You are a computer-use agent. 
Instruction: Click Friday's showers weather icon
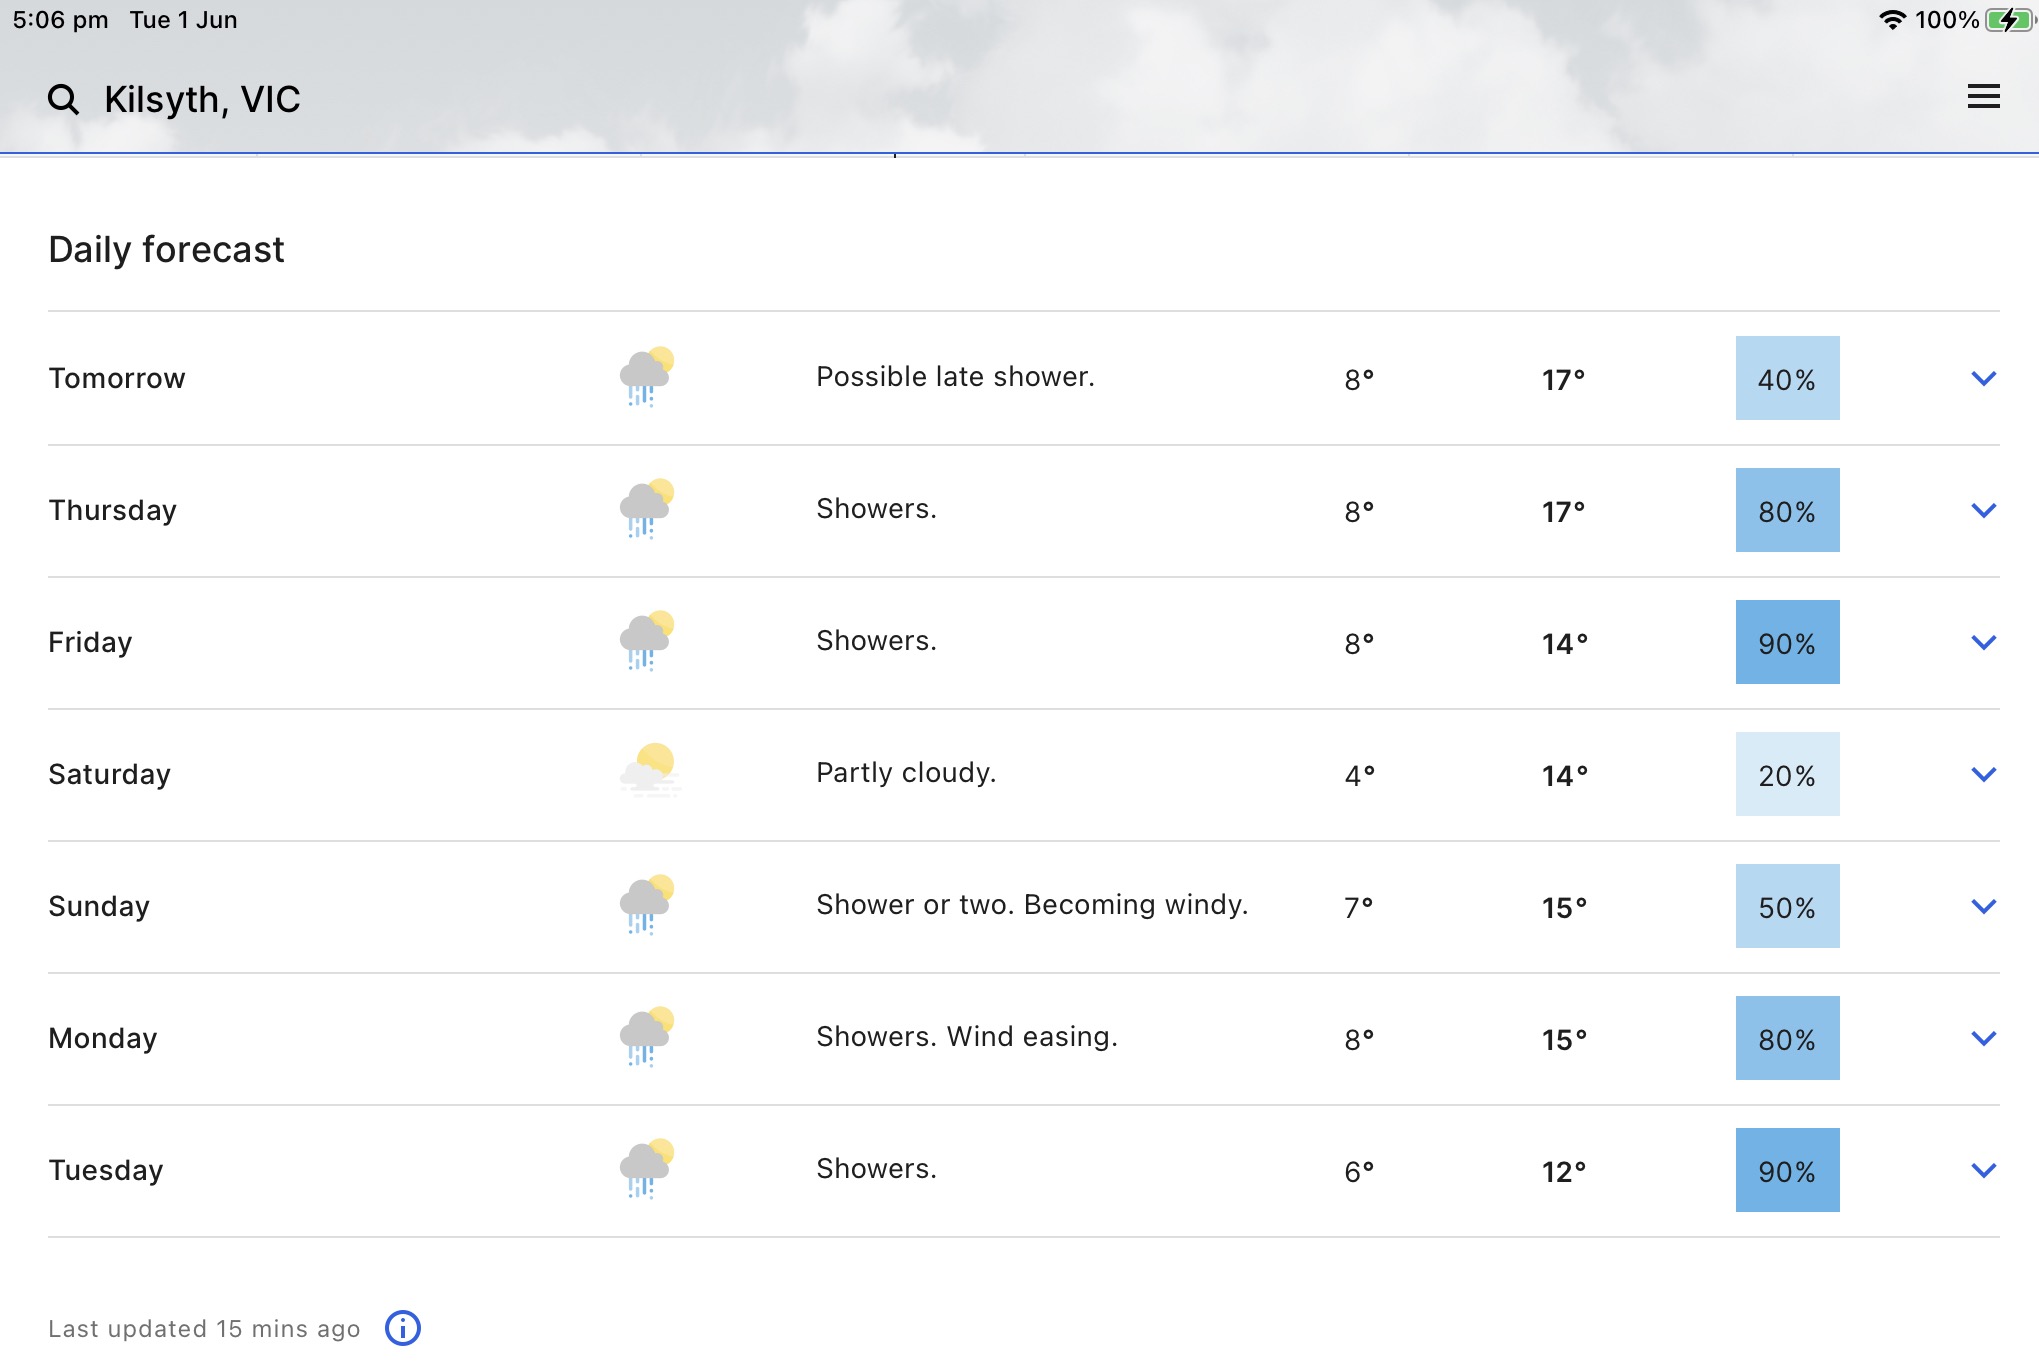pyautogui.click(x=646, y=641)
